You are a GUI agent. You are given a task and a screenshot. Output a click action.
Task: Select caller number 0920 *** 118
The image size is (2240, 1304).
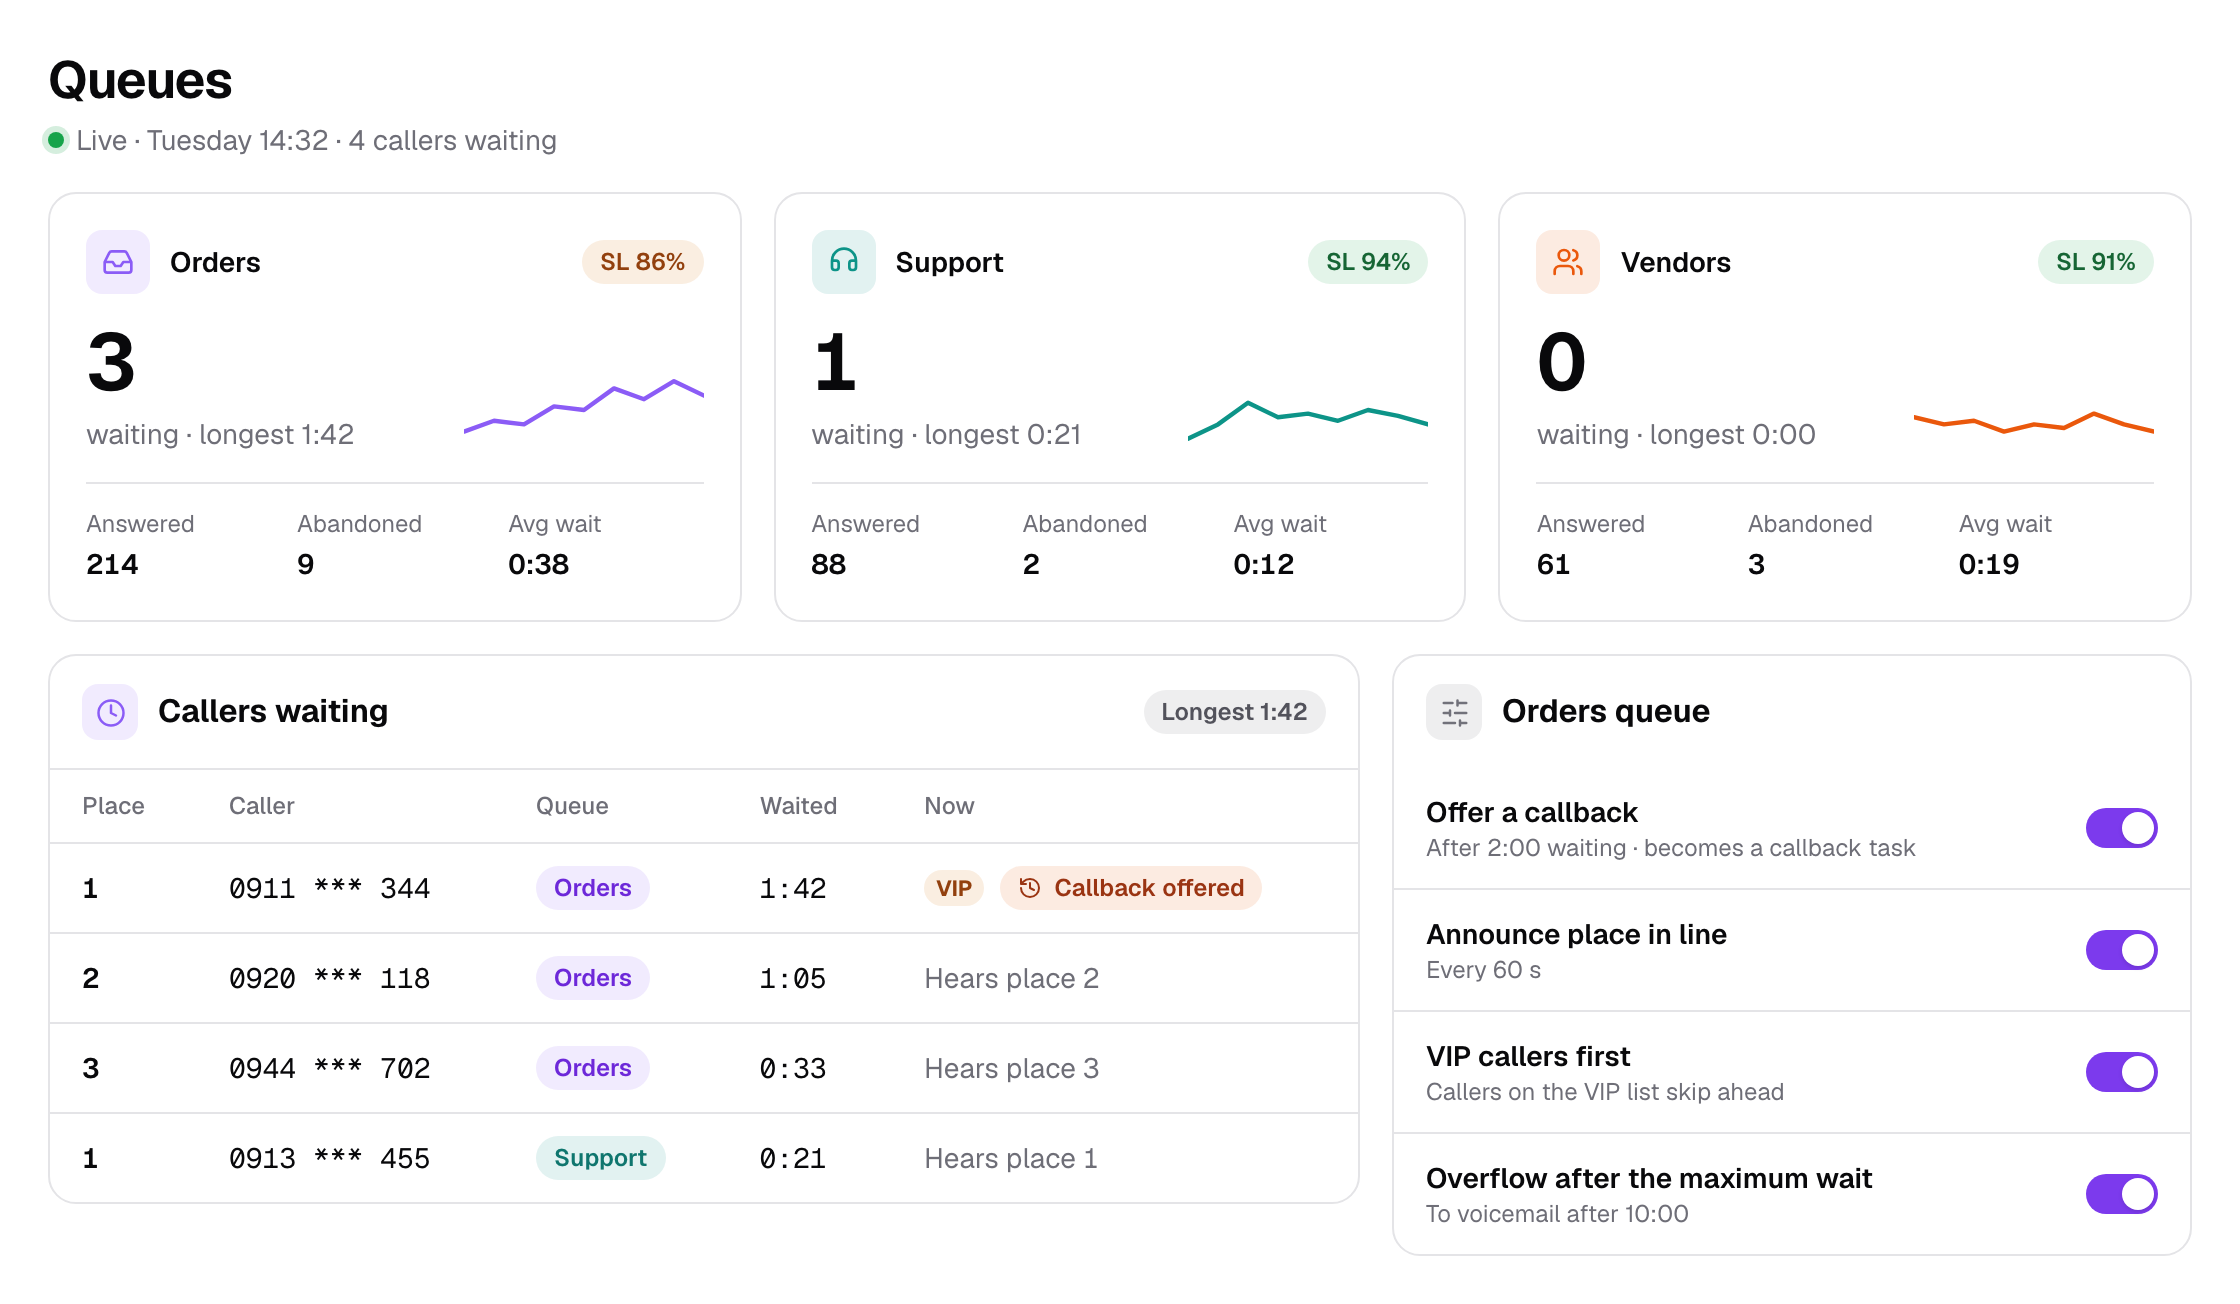click(329, 978)
